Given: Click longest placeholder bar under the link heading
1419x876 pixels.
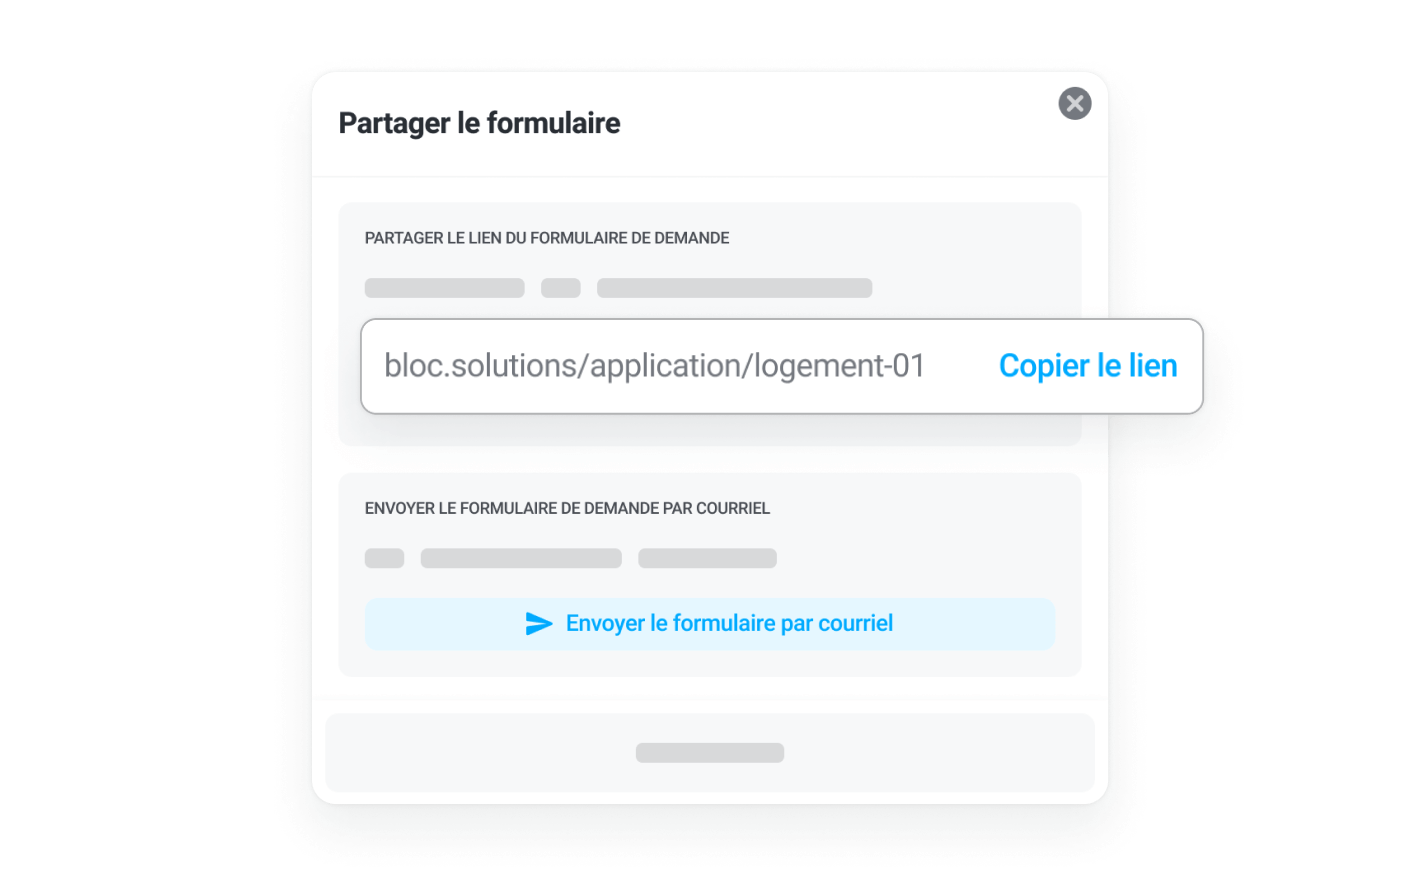Looking at the screenshot, I should tap(734, 288).
